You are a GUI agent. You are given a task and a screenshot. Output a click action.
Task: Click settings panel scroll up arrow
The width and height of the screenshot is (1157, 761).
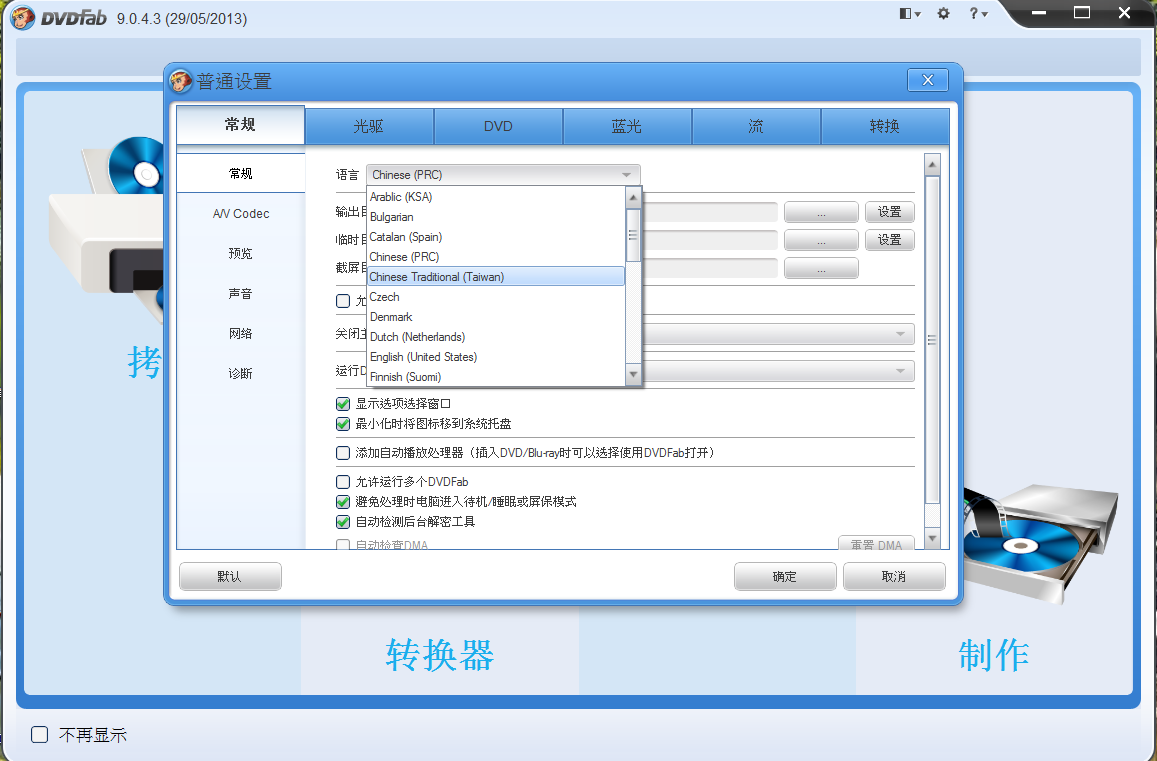coord(932,165)
